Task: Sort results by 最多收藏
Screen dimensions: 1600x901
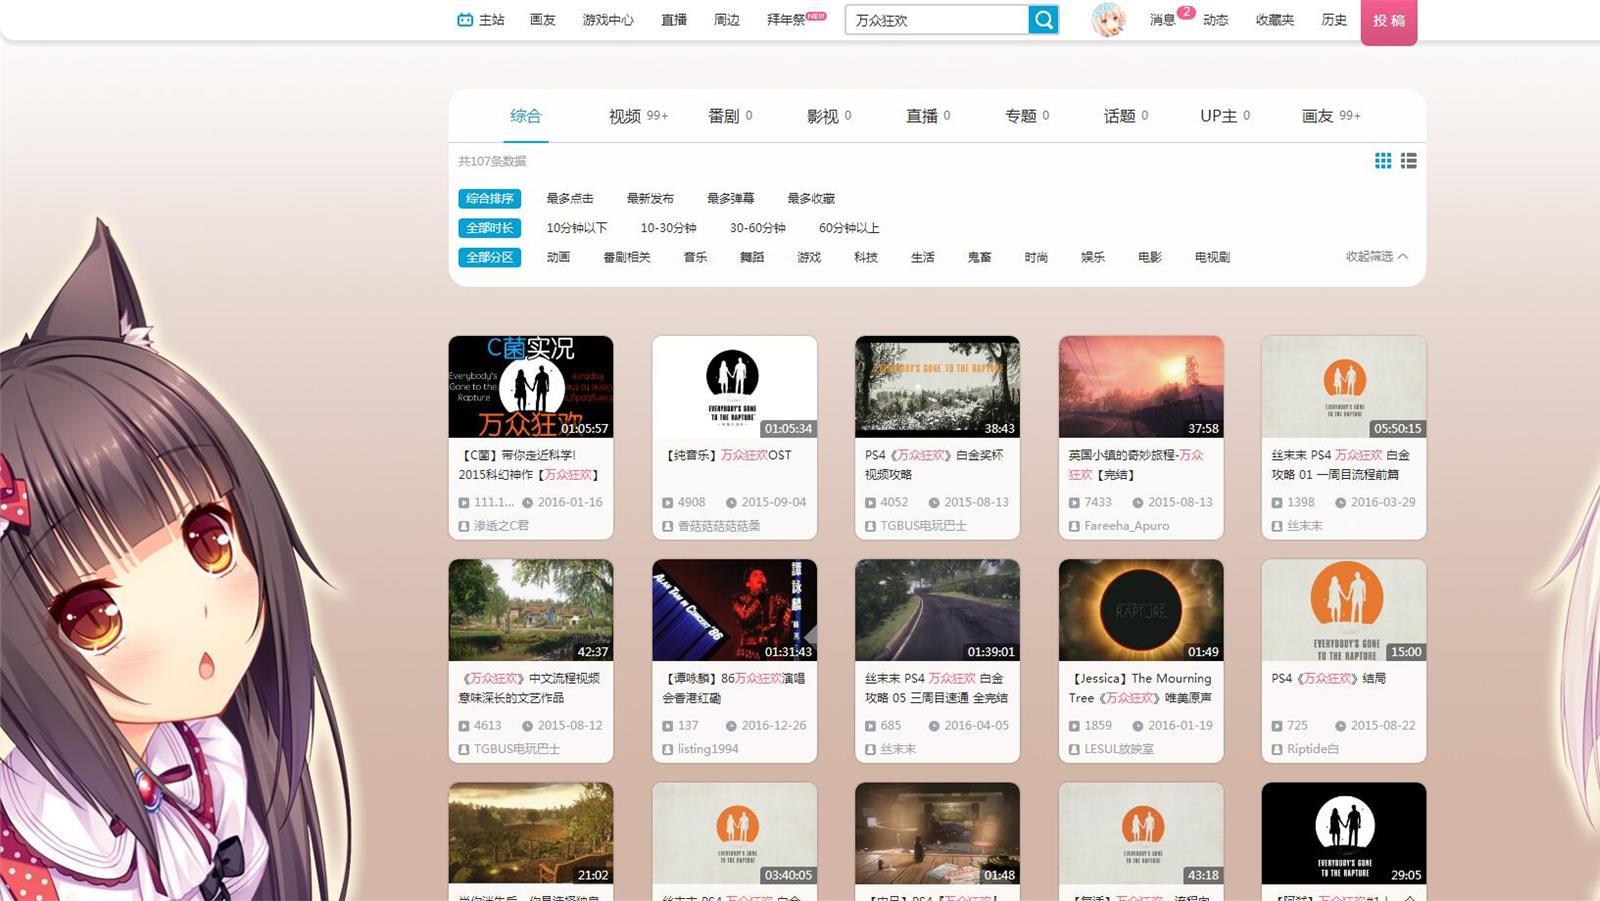Action: (811, 198)
